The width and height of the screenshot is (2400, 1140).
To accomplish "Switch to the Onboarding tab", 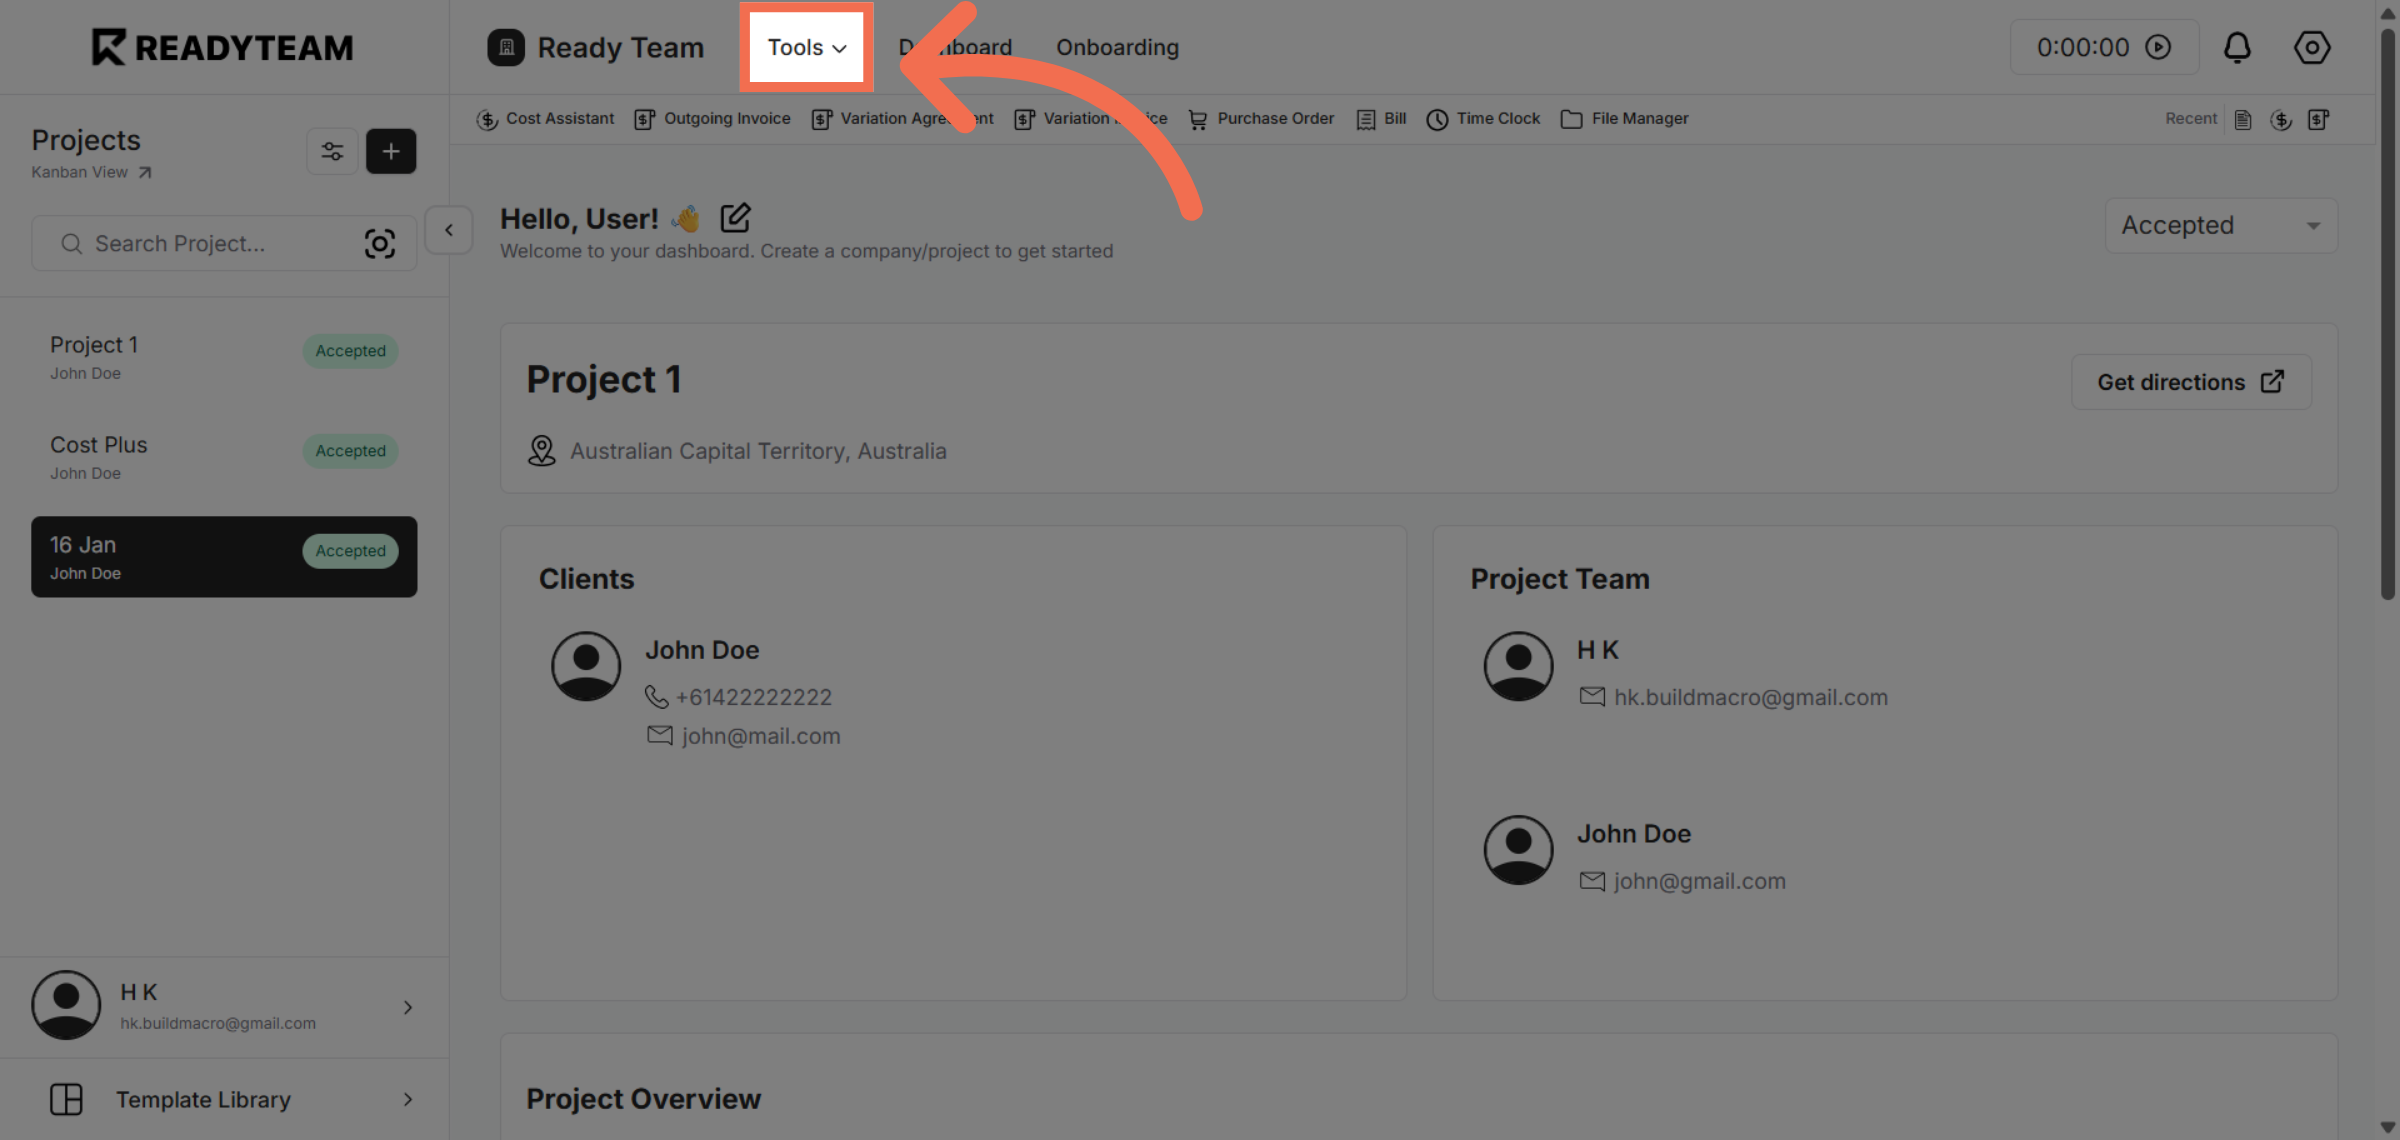I will [1117, 47].
